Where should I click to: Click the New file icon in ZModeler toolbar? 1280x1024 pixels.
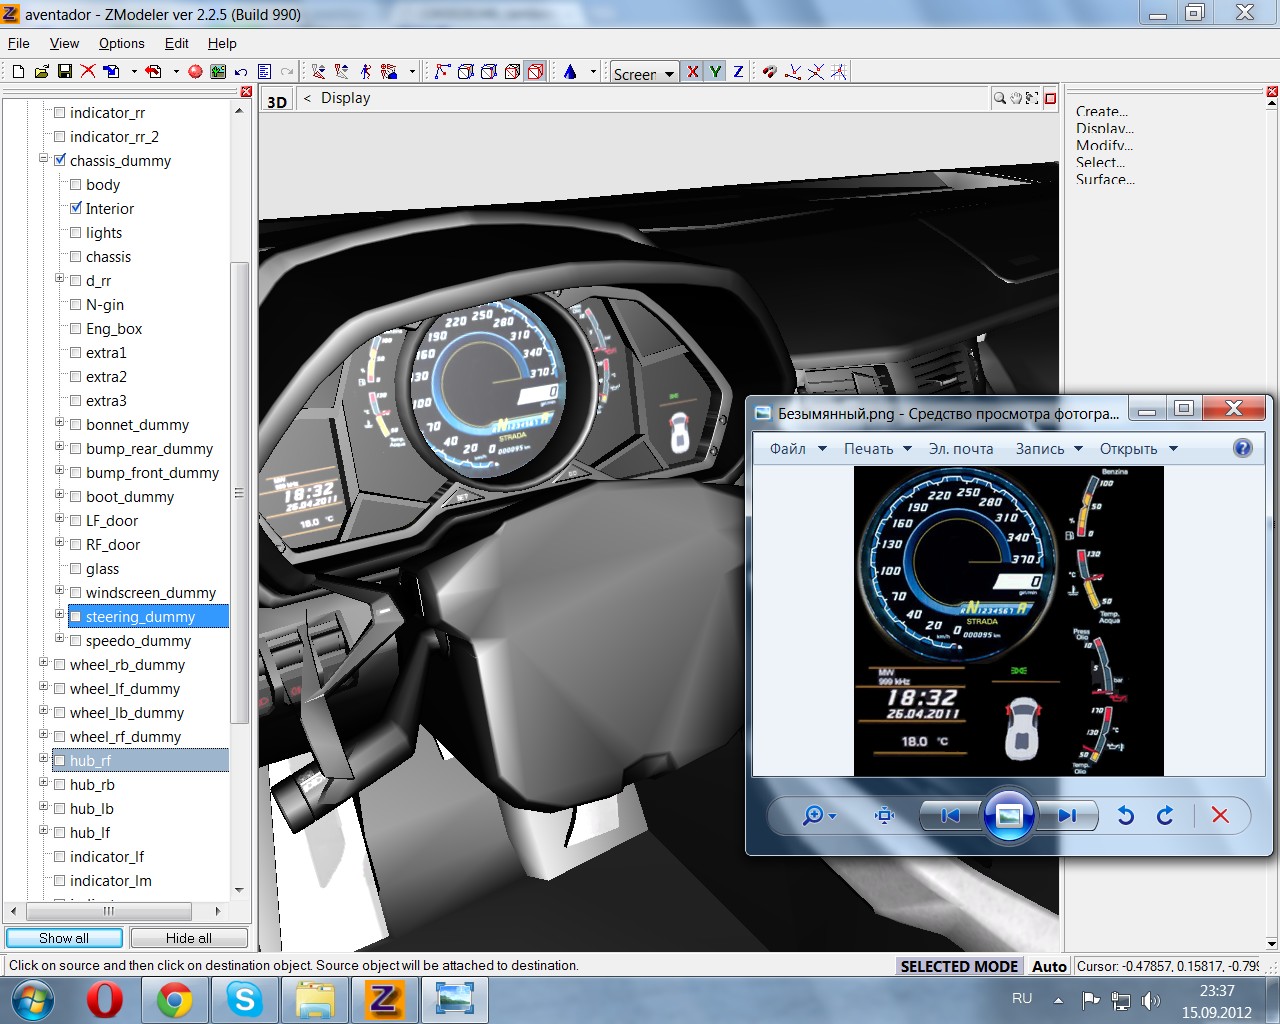pyautogui.click(x=18, y=71)
